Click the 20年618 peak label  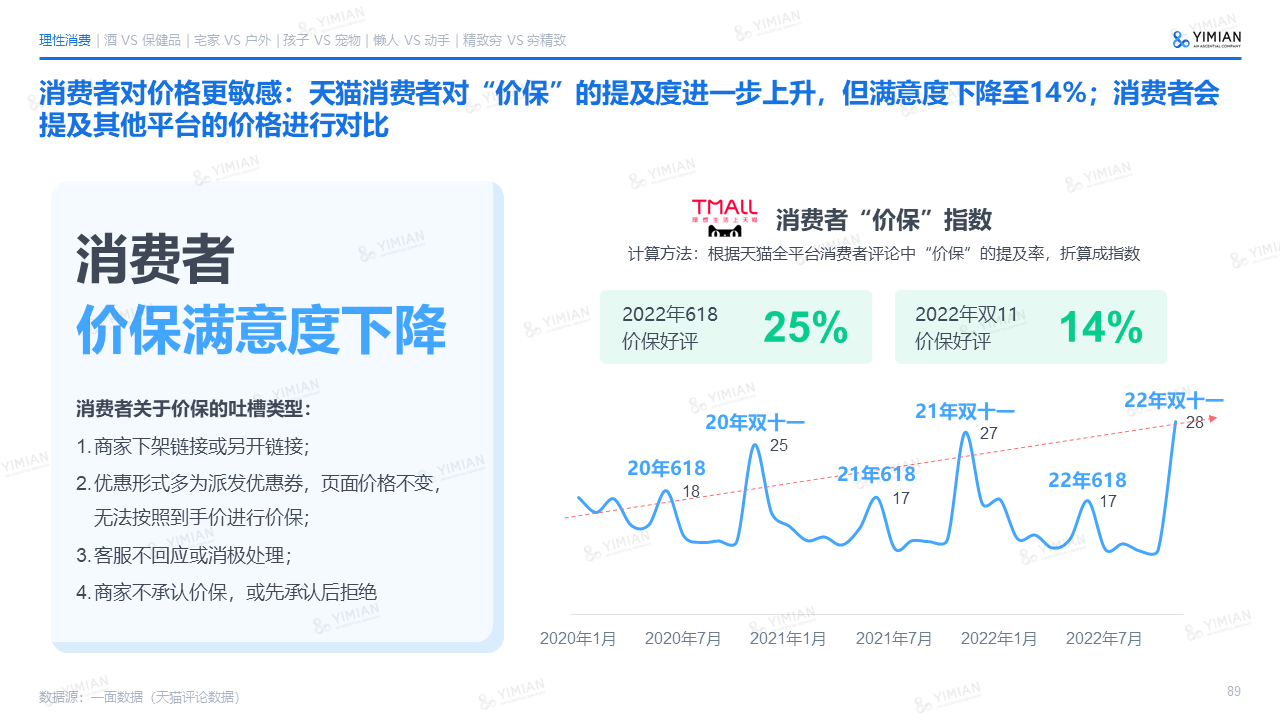[x=666, y=468]
